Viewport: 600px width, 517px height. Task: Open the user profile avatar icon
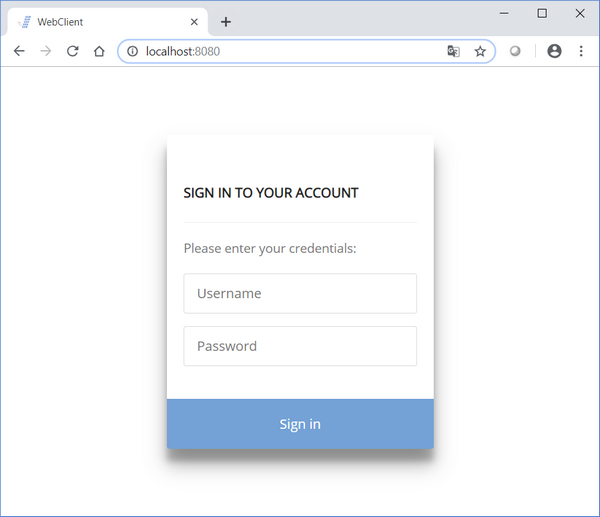[554, 51]
